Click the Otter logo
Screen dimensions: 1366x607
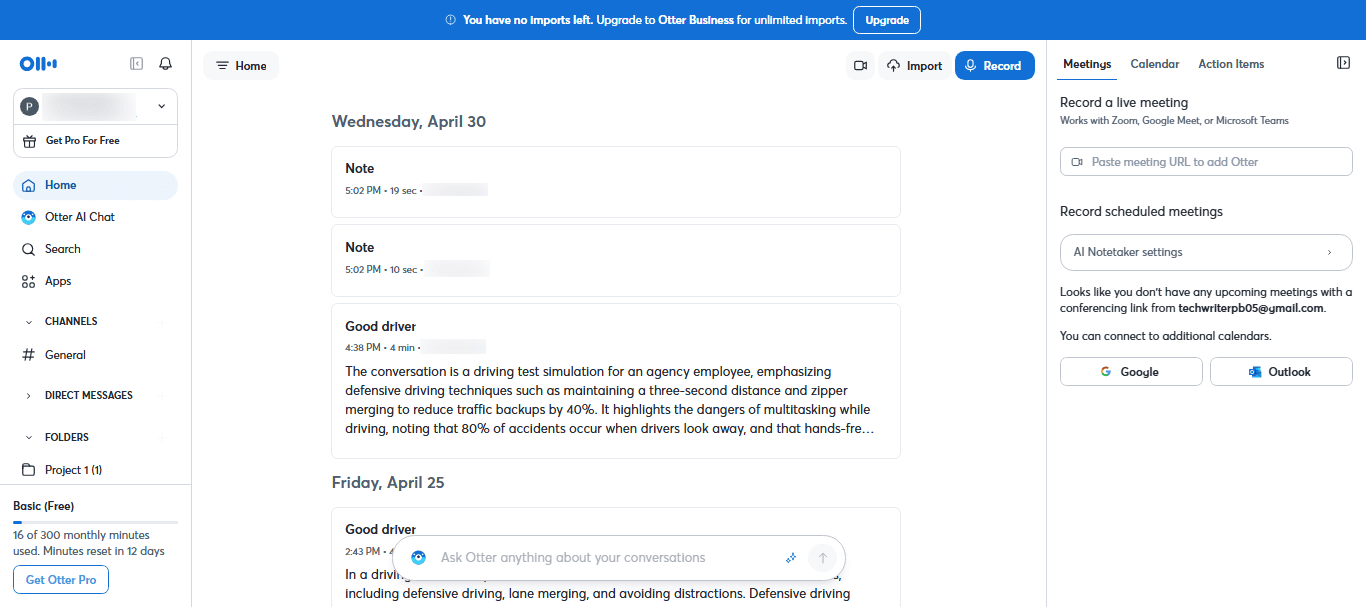[38, 64]
